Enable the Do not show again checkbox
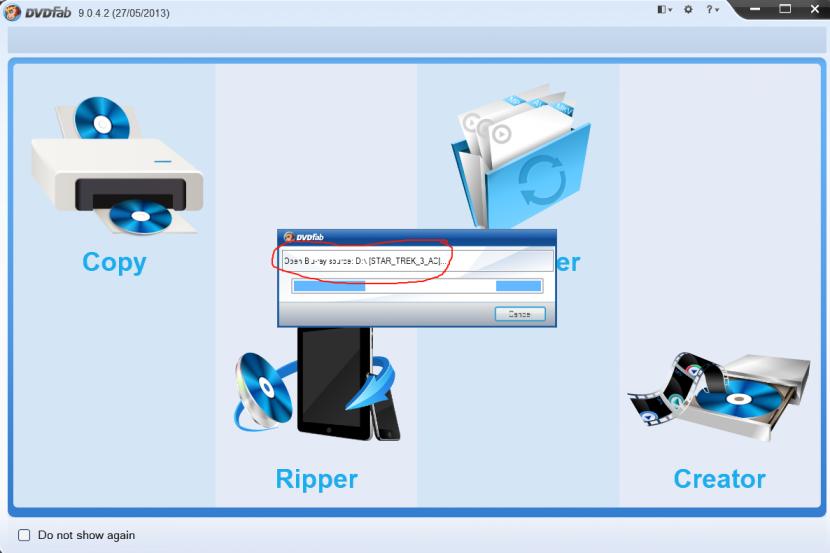Screen dimensions: 830x553 [x=24, y=535]
